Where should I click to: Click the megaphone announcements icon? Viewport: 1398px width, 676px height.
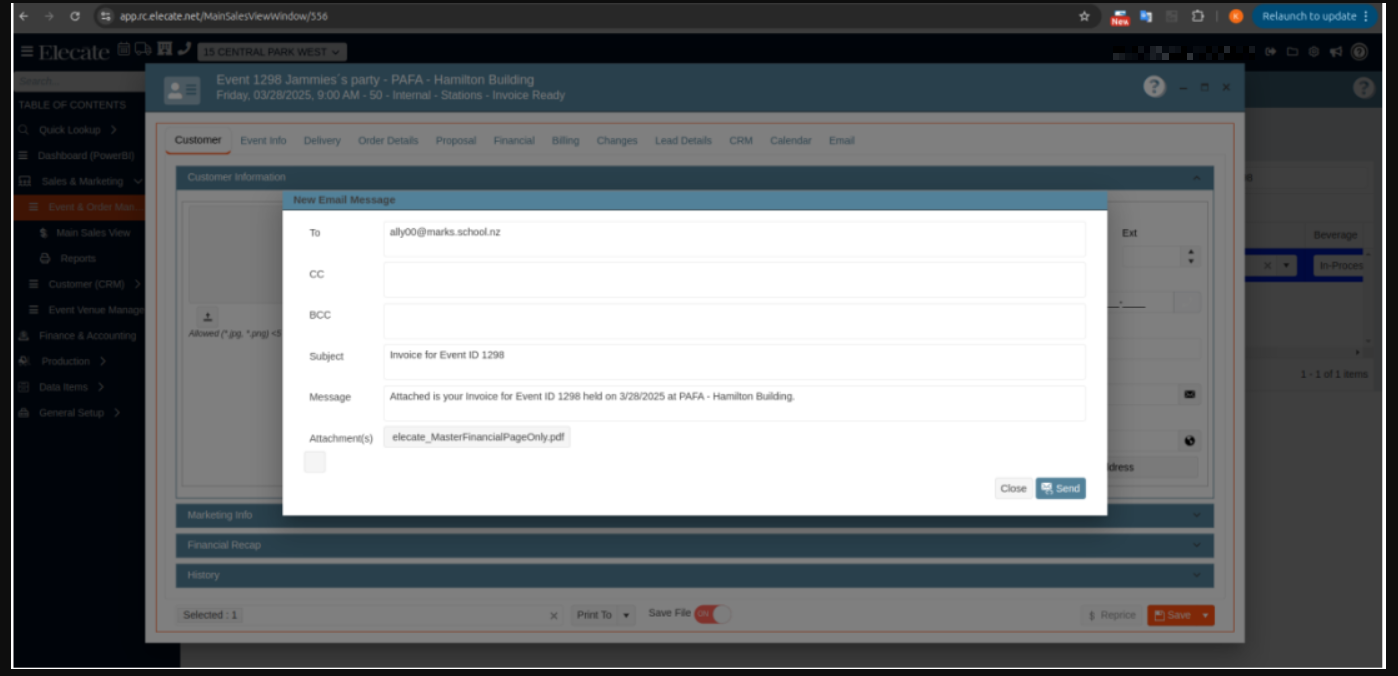click(x=1335, y=52)
